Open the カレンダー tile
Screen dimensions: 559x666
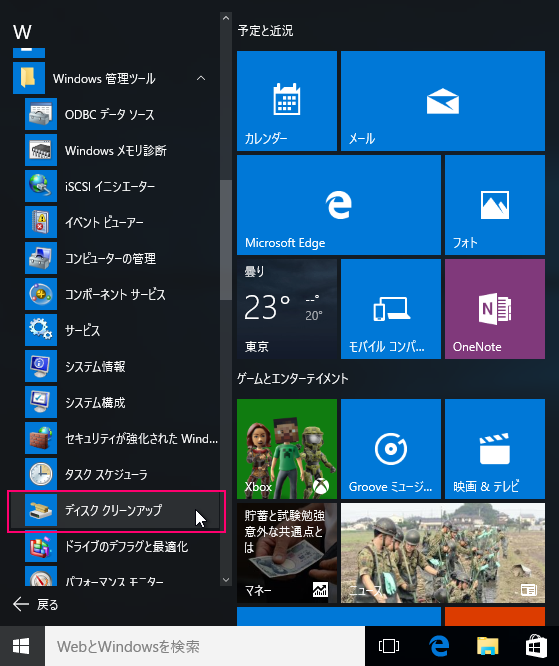pos(287,101)
